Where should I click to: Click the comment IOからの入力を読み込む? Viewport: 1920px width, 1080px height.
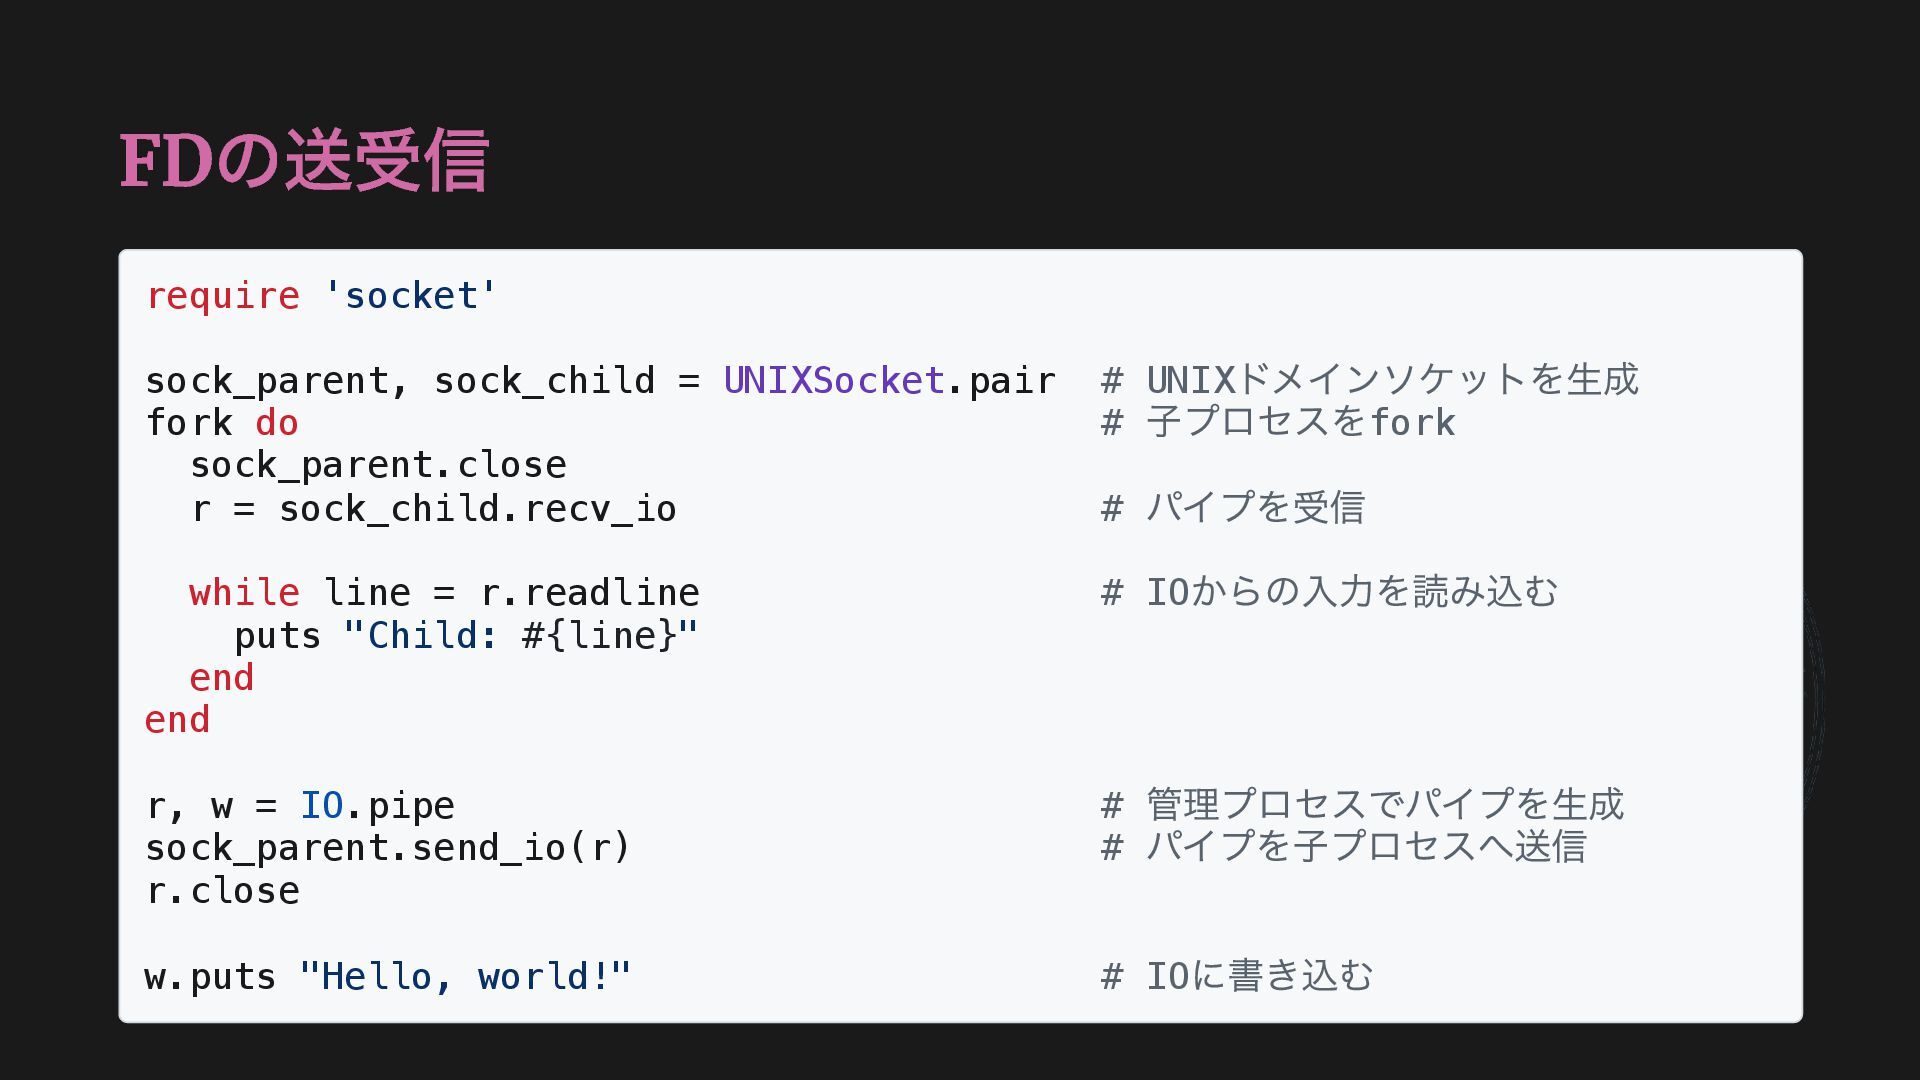pos(1330,592)
